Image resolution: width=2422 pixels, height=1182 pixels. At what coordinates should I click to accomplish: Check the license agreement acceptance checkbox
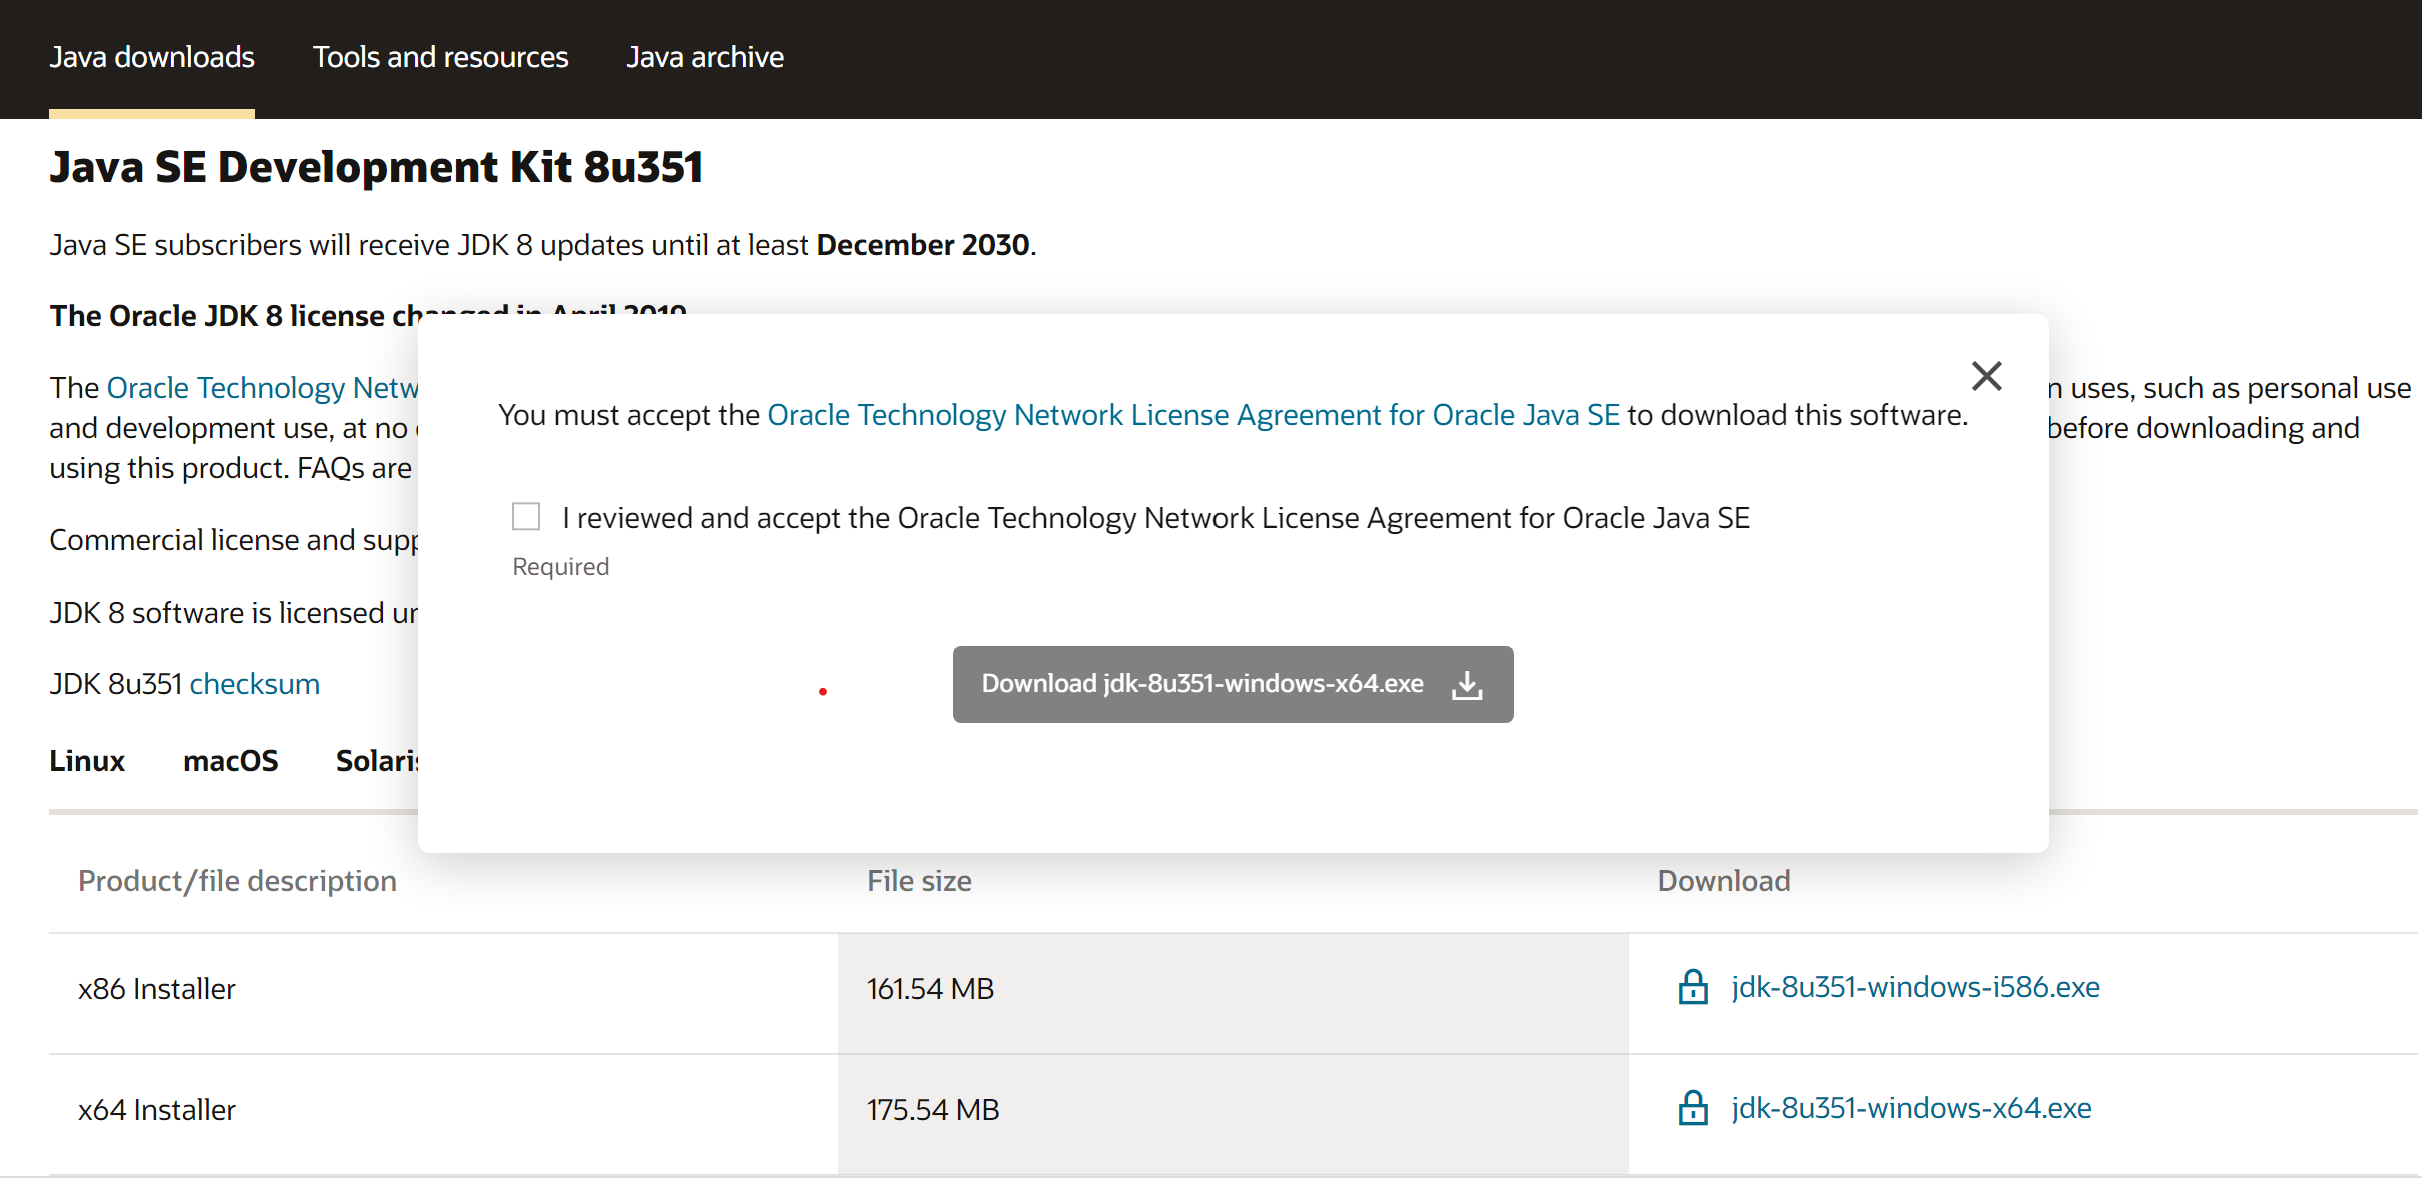(x=526, y=517)
